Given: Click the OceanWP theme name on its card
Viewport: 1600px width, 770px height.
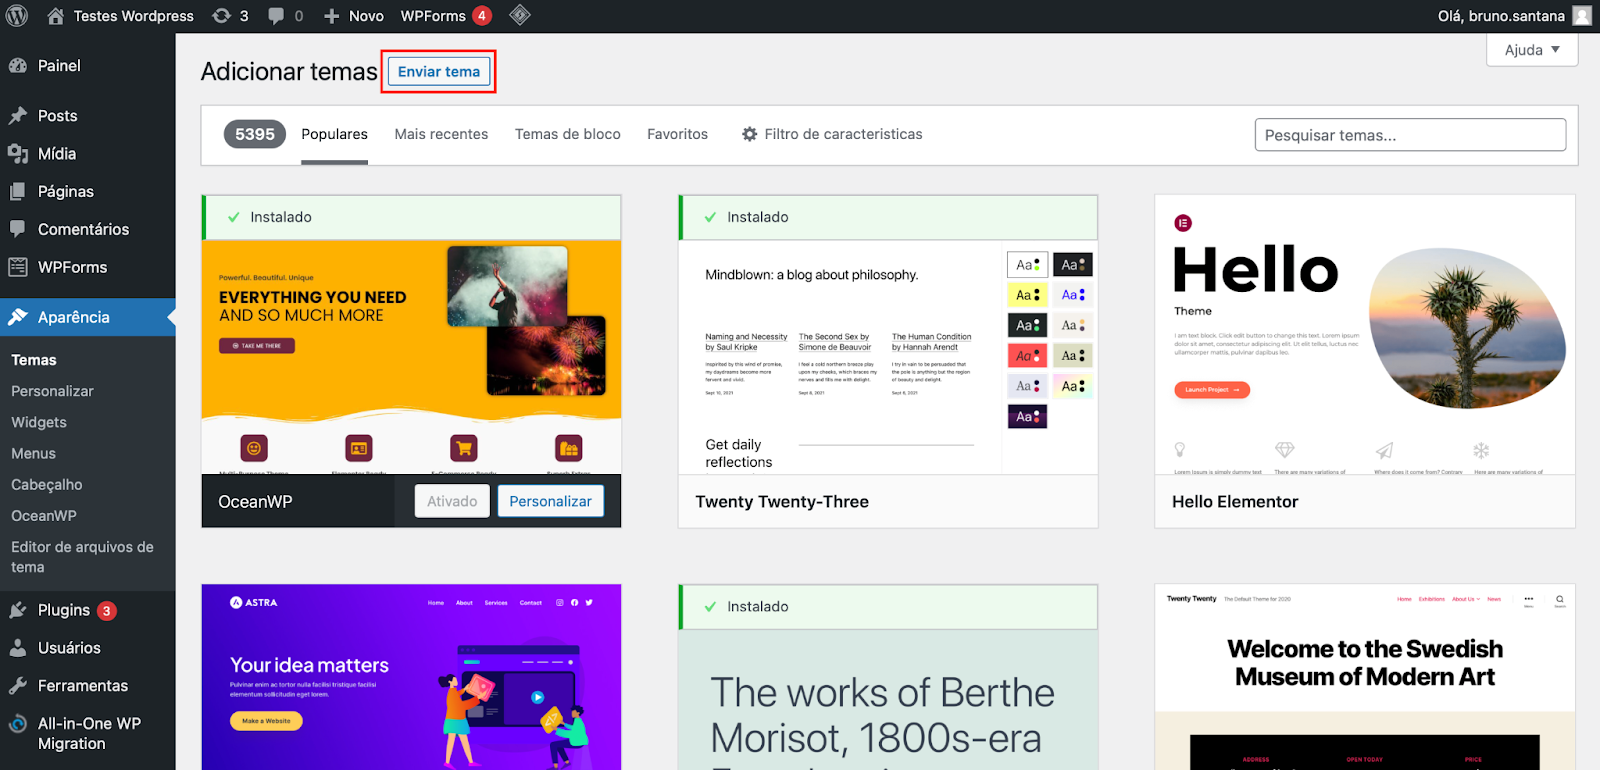Looking at the screenshot, I should click(x=255, y=502).
